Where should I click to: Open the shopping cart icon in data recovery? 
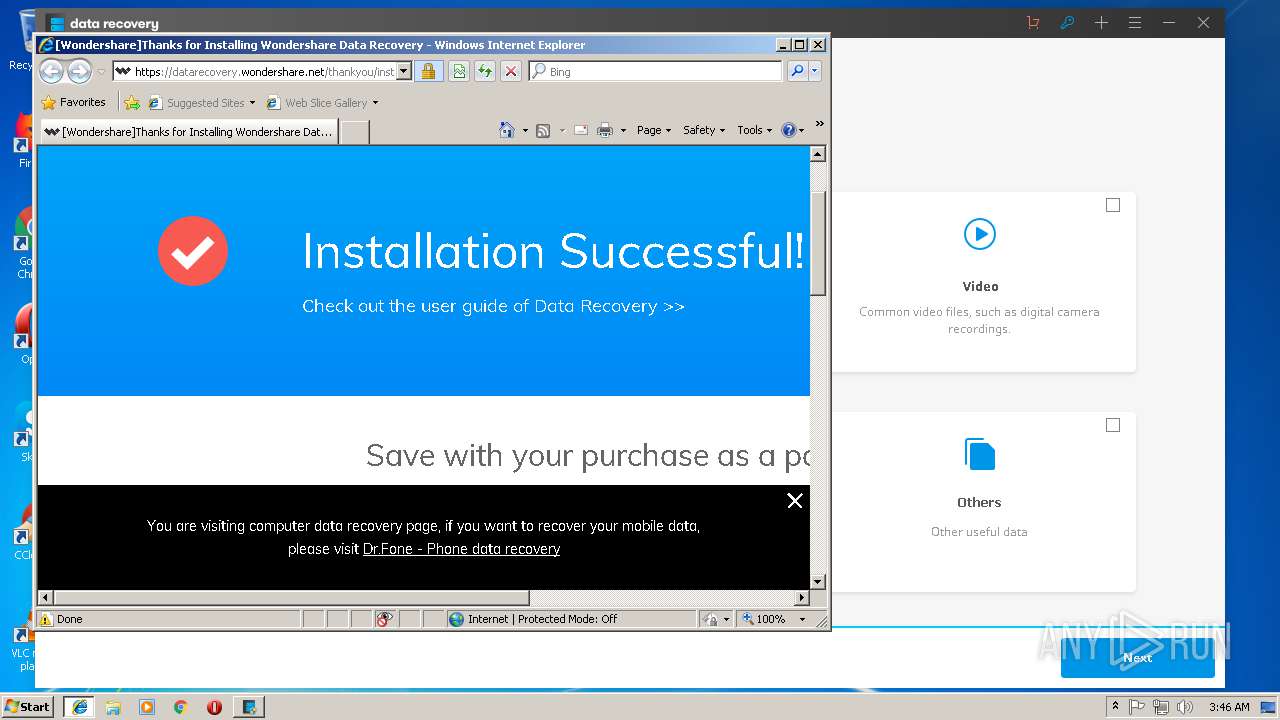1033,22
